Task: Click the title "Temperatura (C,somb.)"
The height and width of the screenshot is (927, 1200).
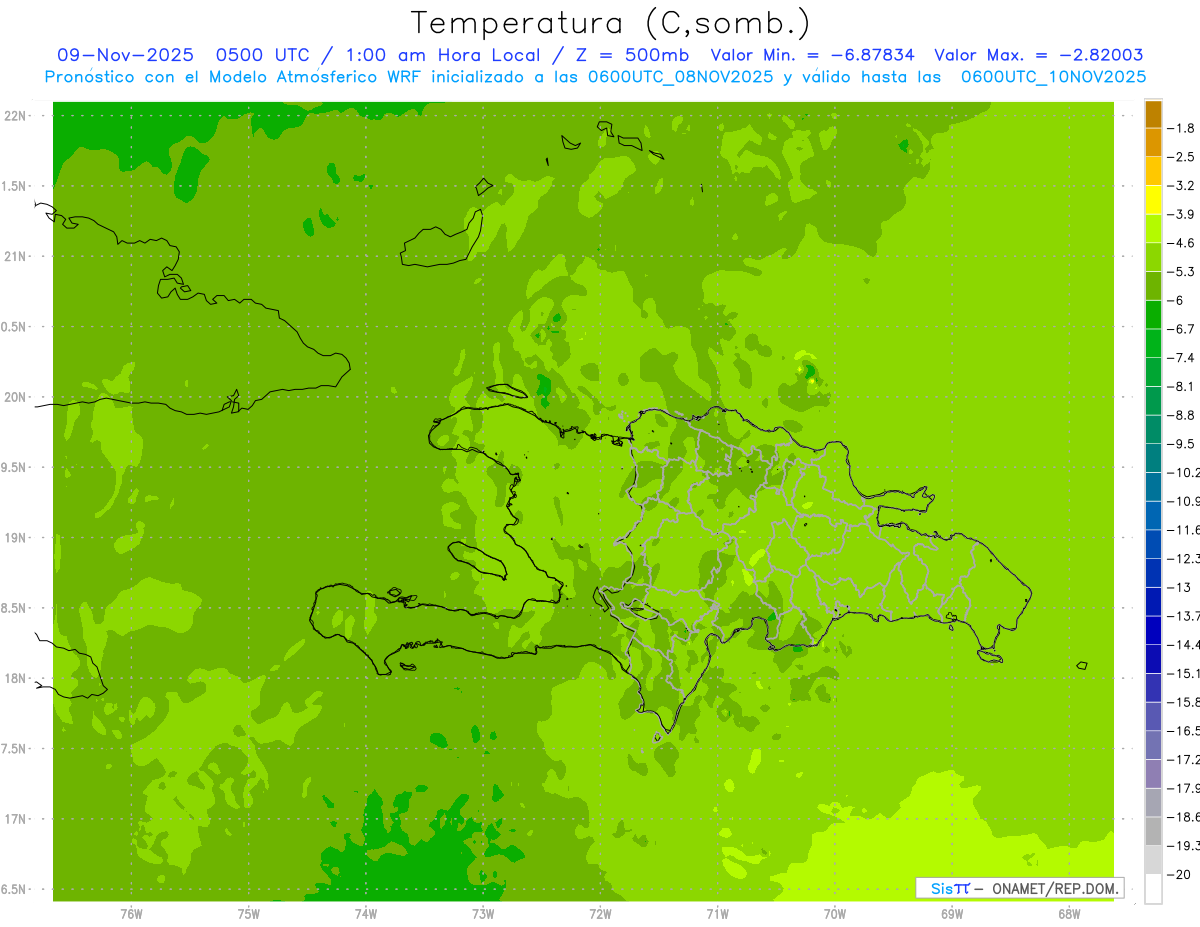Action: click(610, 23)
